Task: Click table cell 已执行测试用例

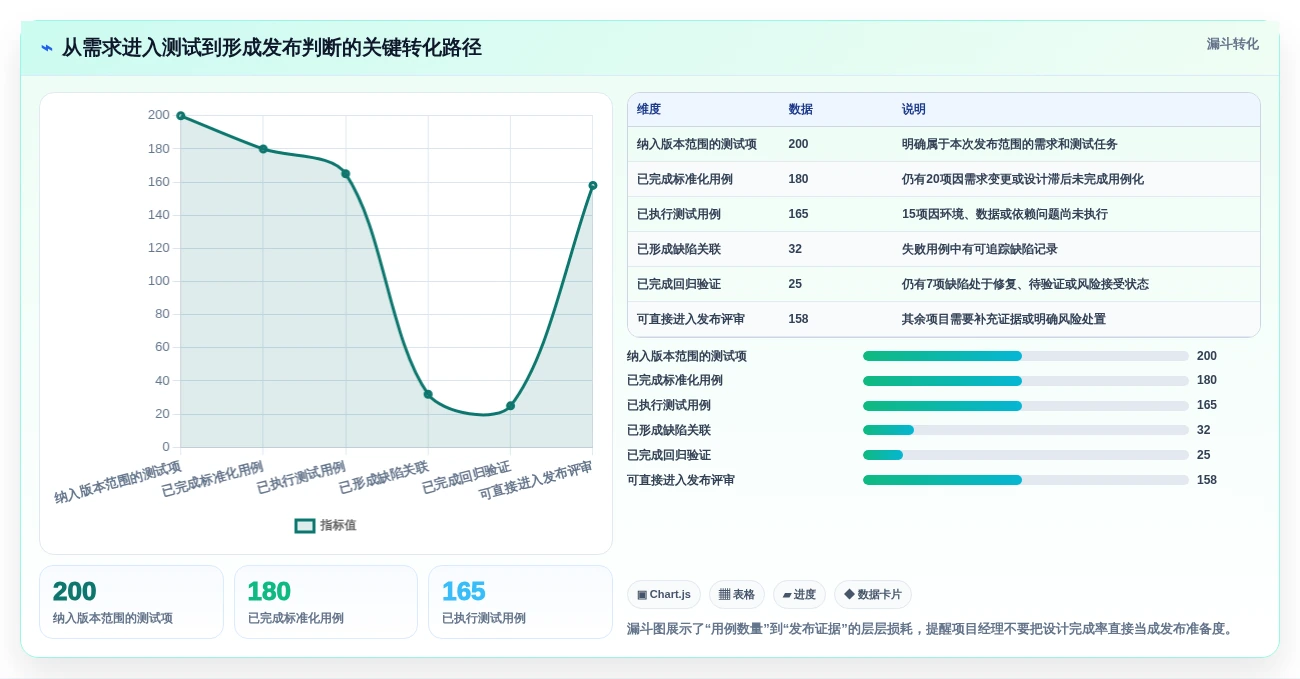Action: (x=679, y=214)
